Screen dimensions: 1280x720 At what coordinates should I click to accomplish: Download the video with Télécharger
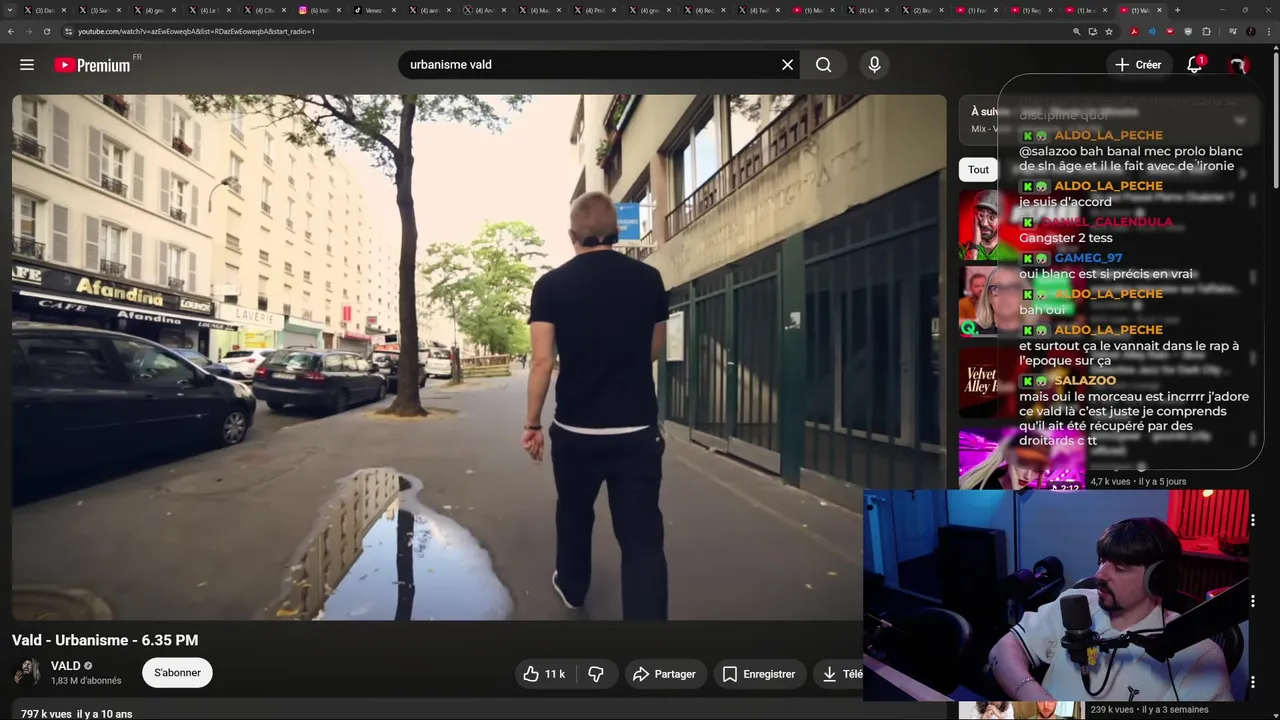tap(840, 674)
